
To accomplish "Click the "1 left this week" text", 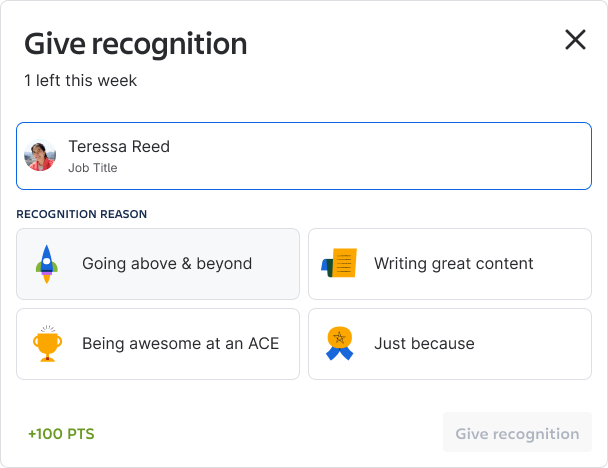I will (80, 80).
